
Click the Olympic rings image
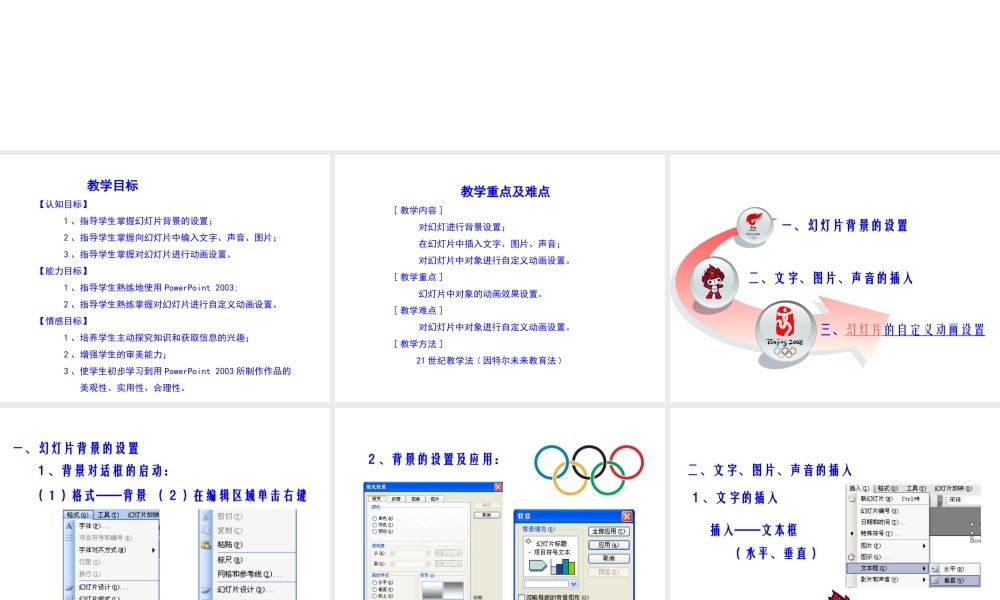point(589,470)
